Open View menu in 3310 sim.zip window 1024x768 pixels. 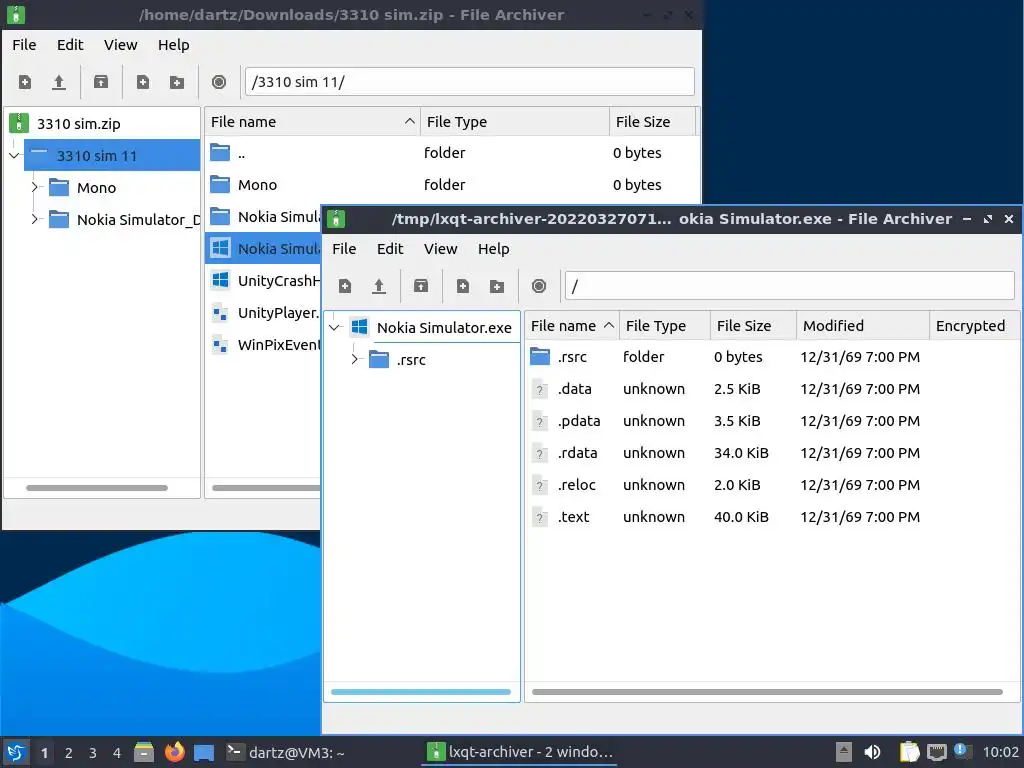click(121, 45)
